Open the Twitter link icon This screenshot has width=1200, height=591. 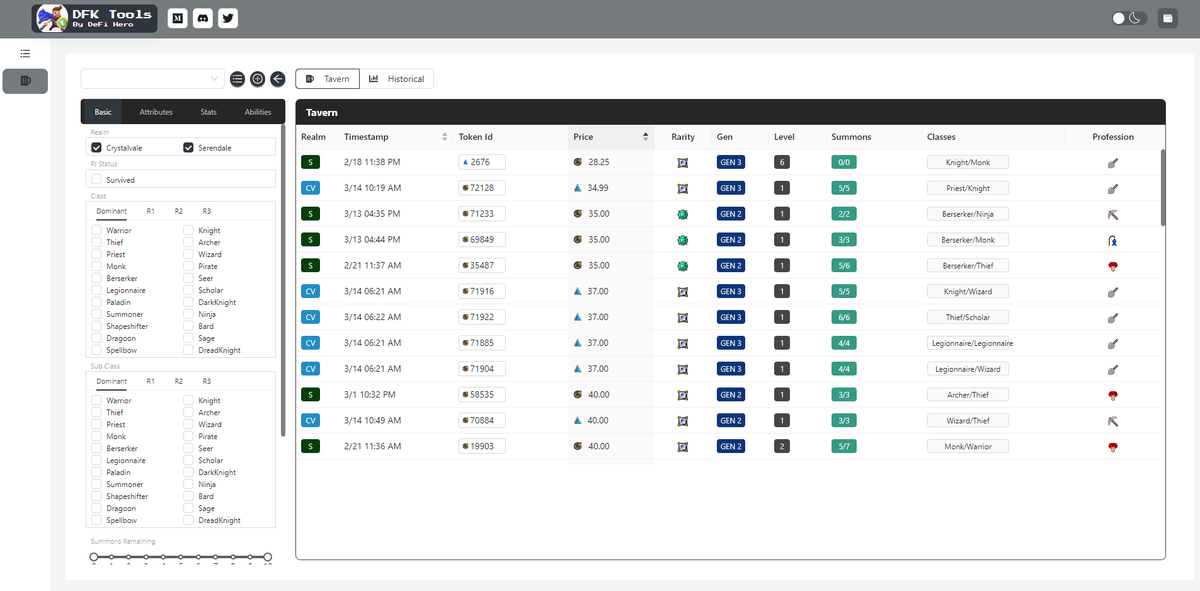pyautogui.click(x=228, y=18)
